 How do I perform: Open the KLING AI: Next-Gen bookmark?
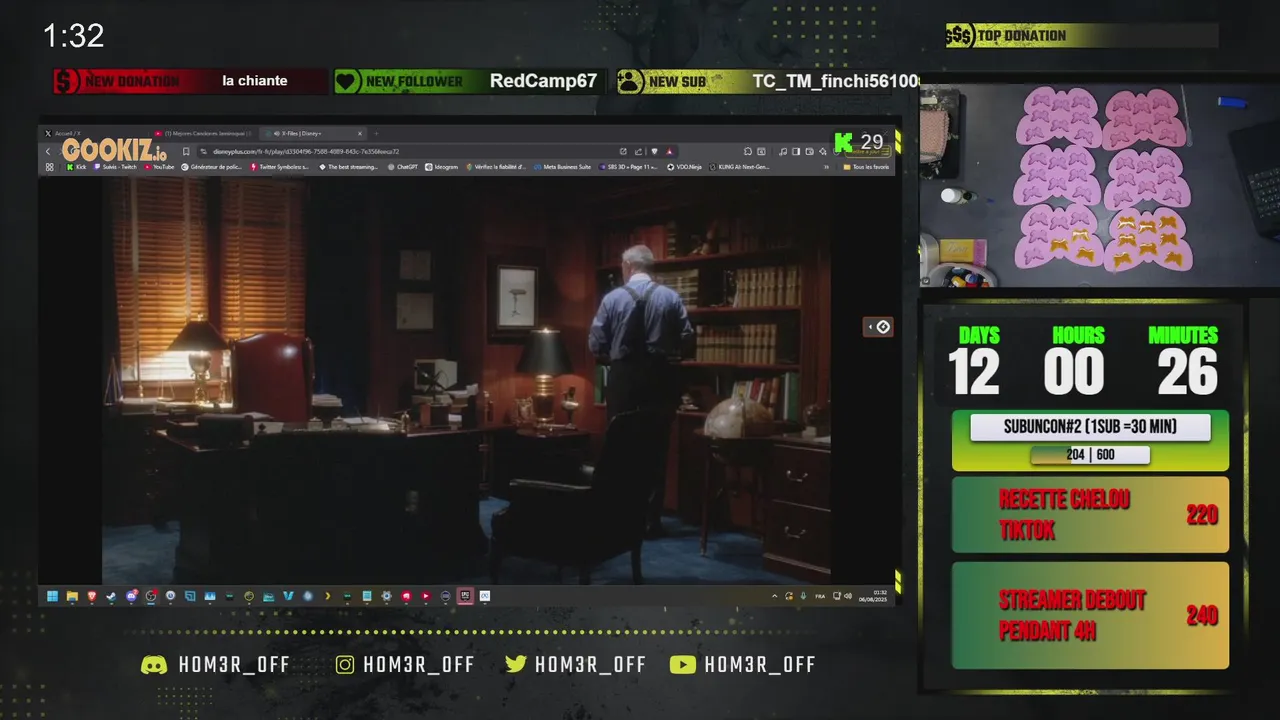pos(739,167)
